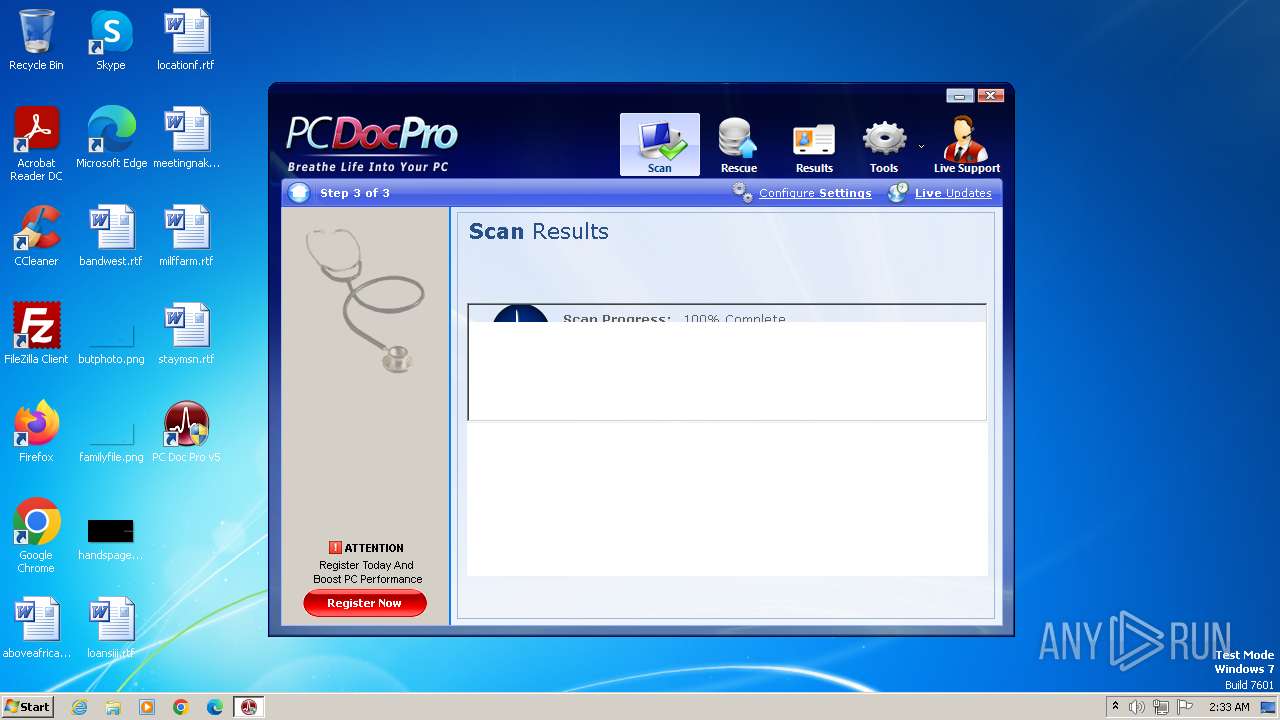Select the Firefox desktop shortcut
1280x720 pixels.
click(36, 432)
